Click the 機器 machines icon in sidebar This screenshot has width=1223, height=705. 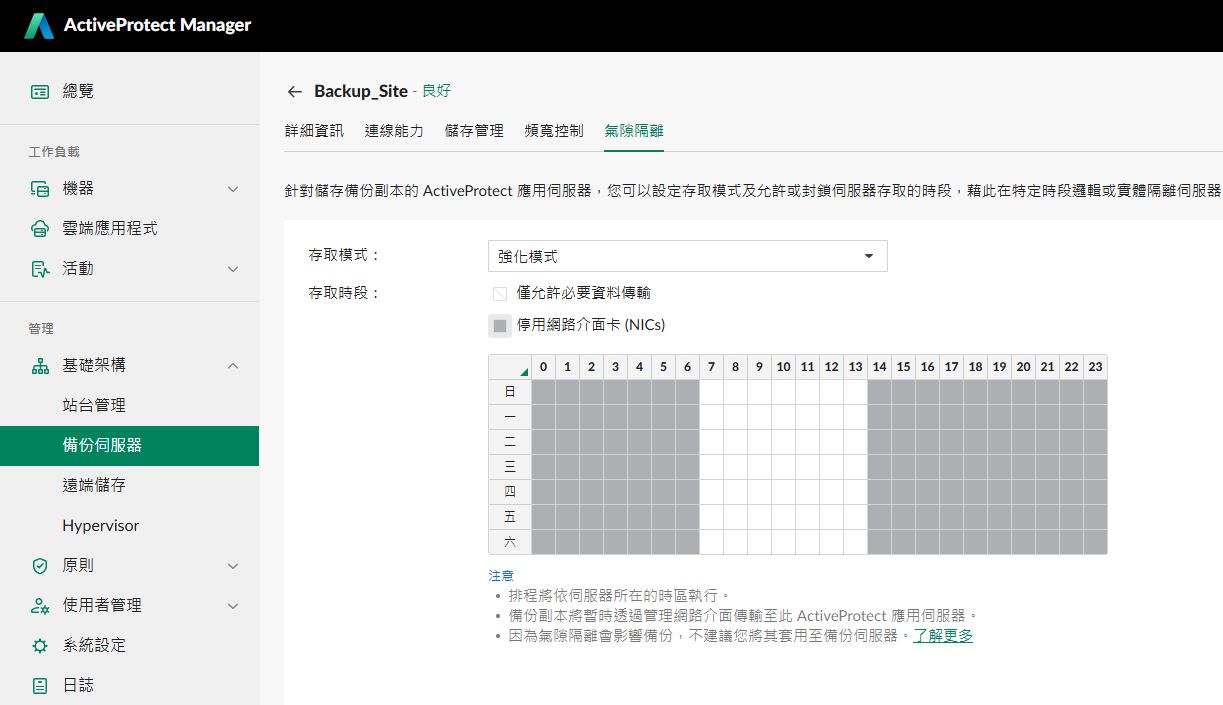[40, 188]
